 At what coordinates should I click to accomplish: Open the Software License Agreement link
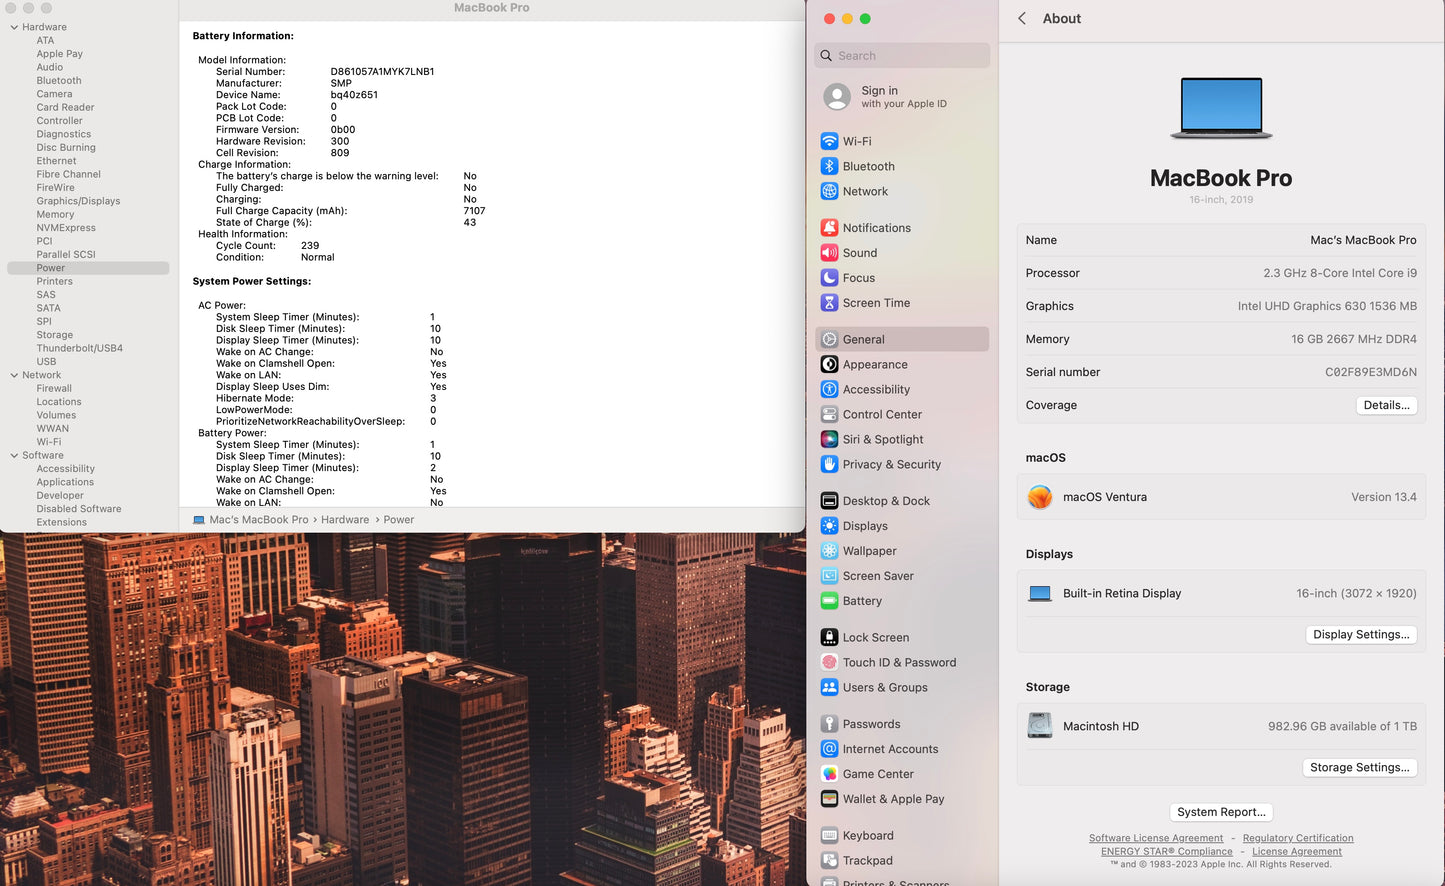pyautogui.click(x=1155, y=838)
